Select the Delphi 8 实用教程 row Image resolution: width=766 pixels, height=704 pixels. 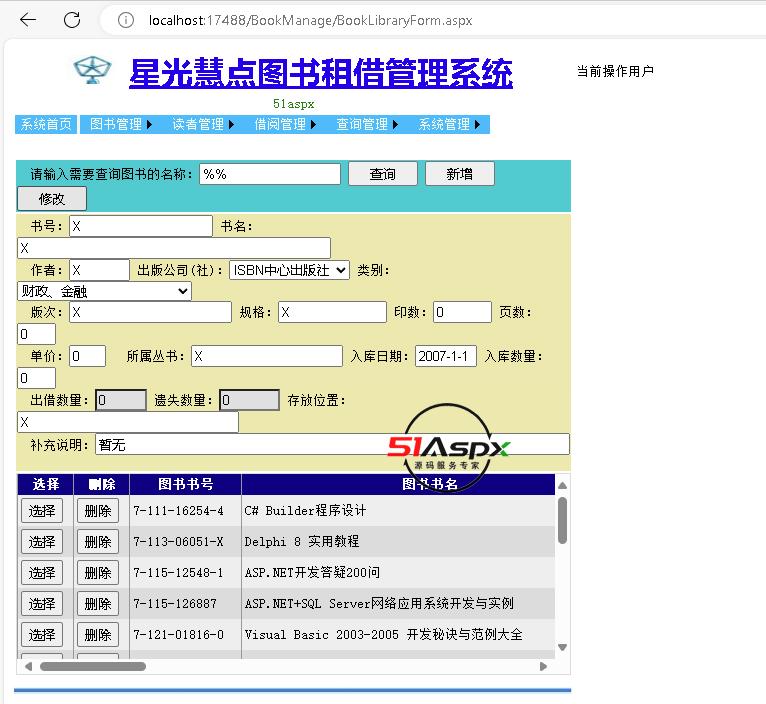tap(42, 542)
